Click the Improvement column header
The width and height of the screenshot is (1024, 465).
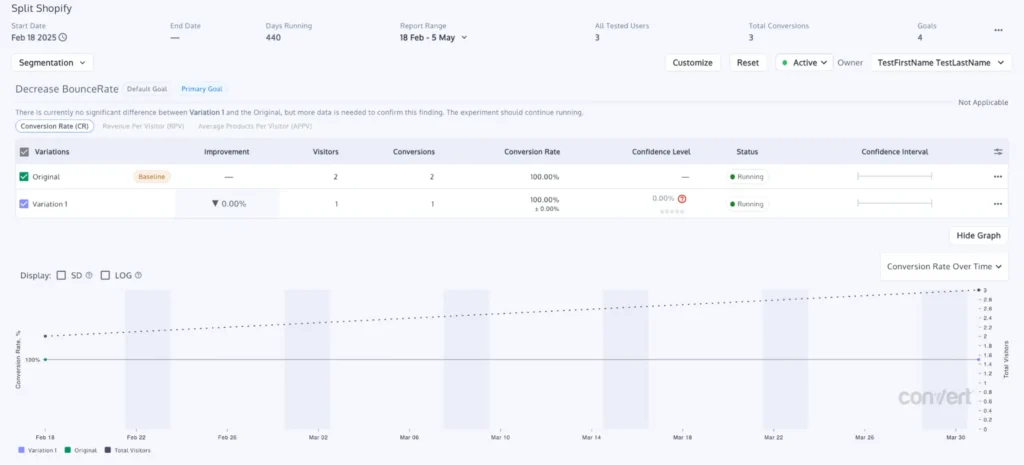(x=227, y=152)
